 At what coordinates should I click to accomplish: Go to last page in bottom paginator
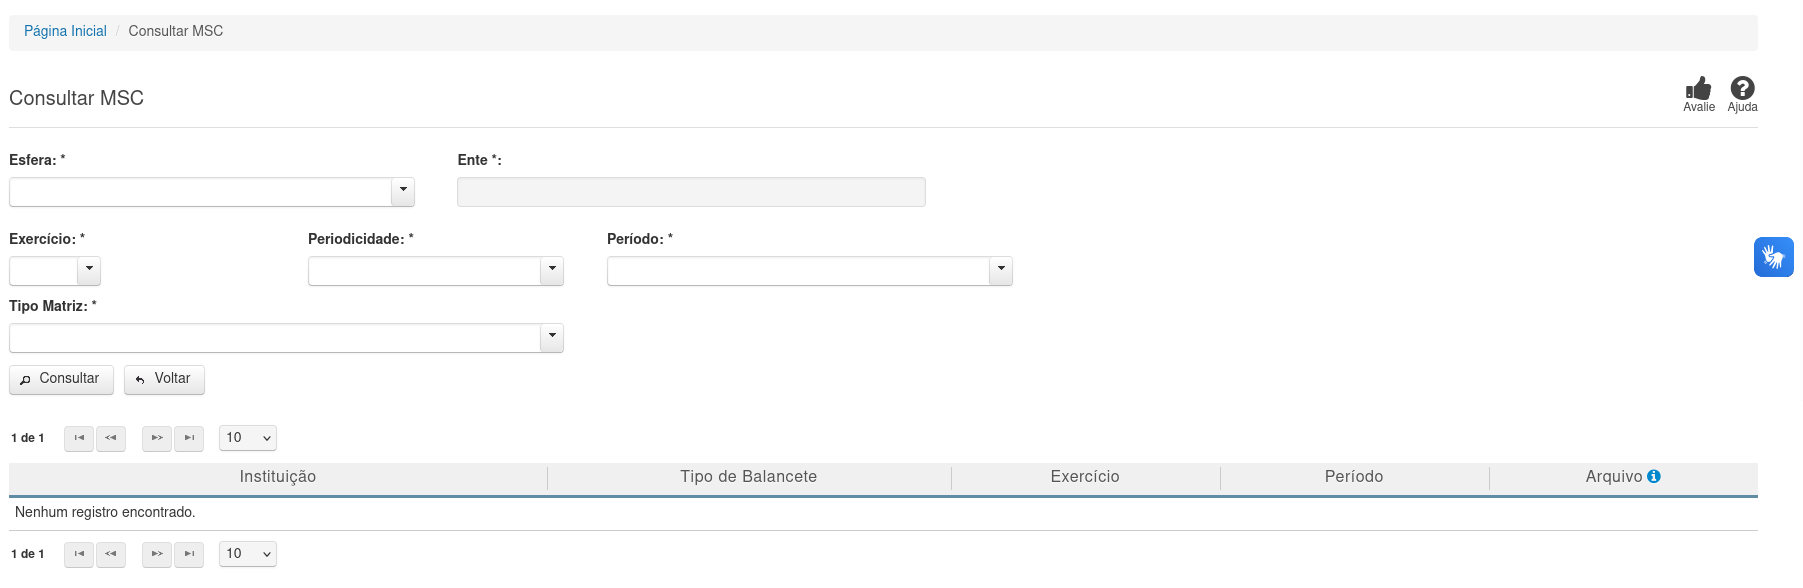[x=189, y=554]
